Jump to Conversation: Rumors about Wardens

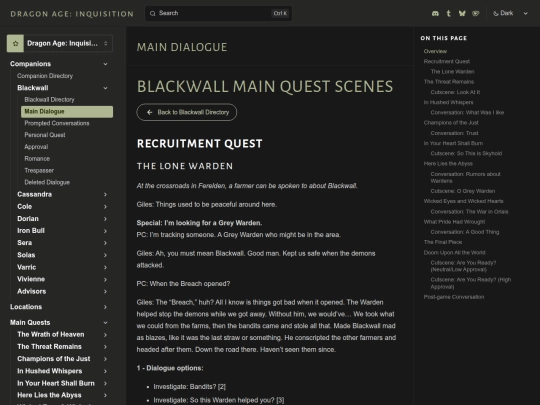tap(465, 177)
